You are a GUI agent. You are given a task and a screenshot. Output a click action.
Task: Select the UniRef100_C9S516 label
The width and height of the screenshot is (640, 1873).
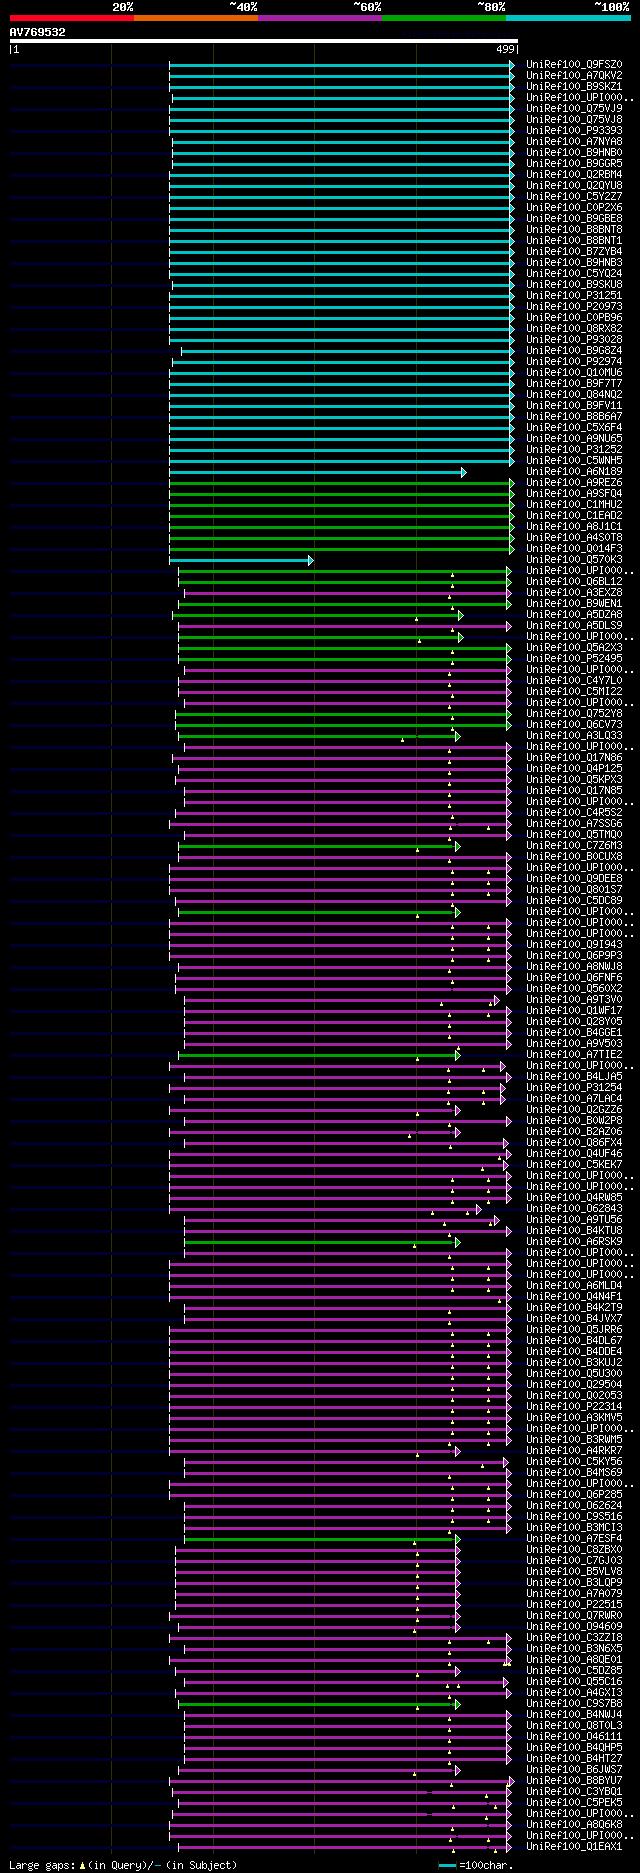tap(574, 1517)
